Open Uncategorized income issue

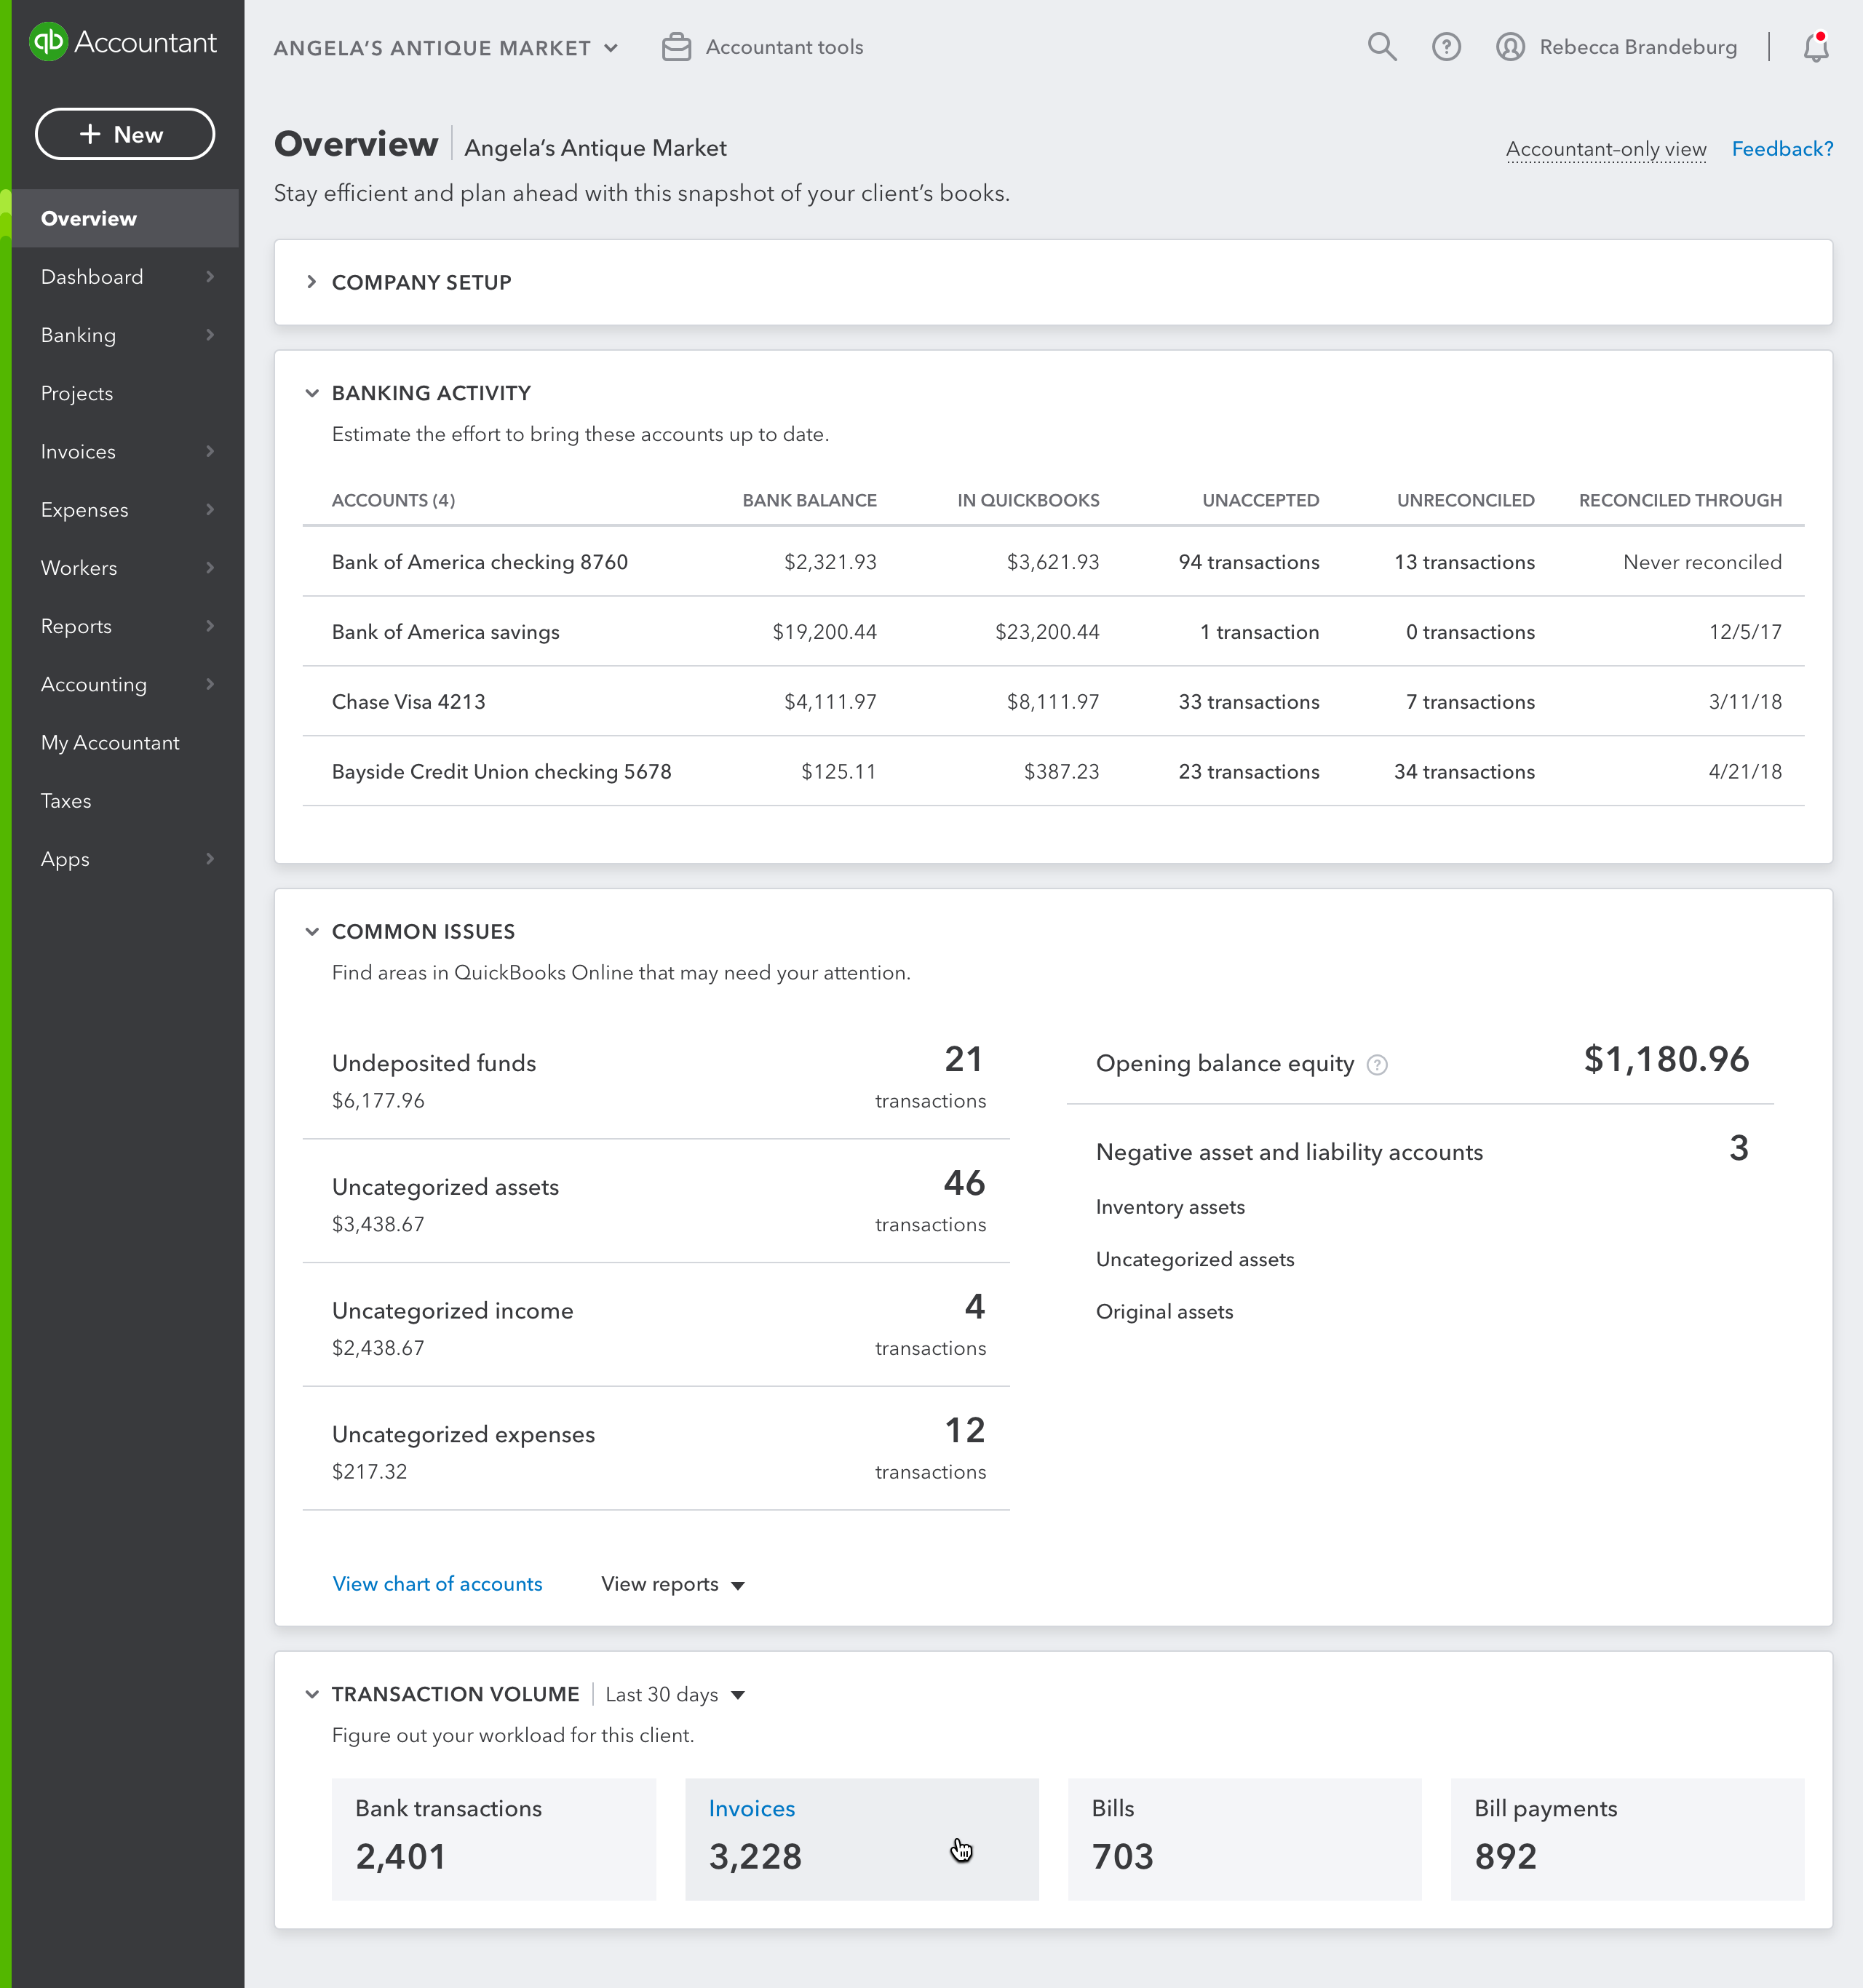coord(656,1325)
